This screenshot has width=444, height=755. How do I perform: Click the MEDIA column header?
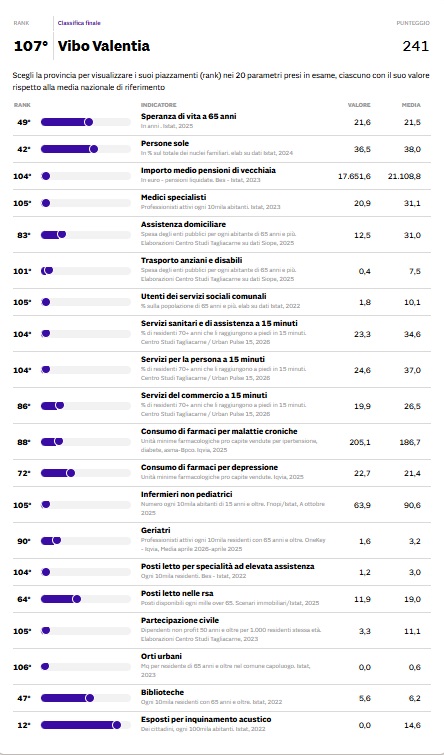point(411,105)
